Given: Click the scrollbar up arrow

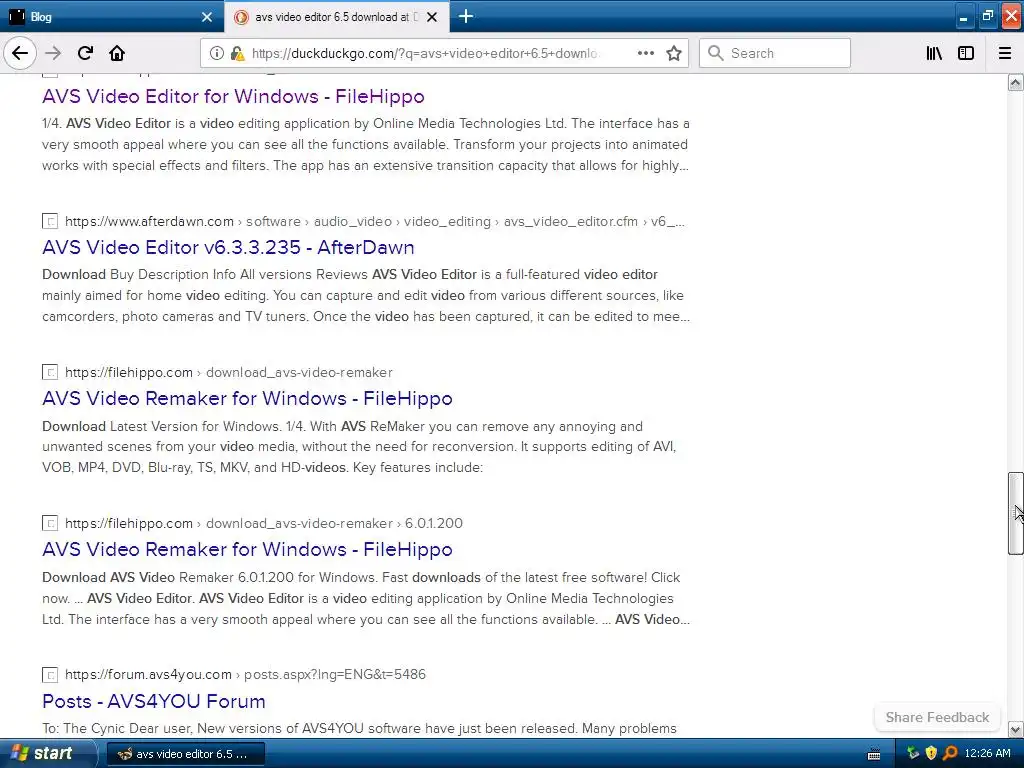Looking at the screenshot, I should [1016, 82].
